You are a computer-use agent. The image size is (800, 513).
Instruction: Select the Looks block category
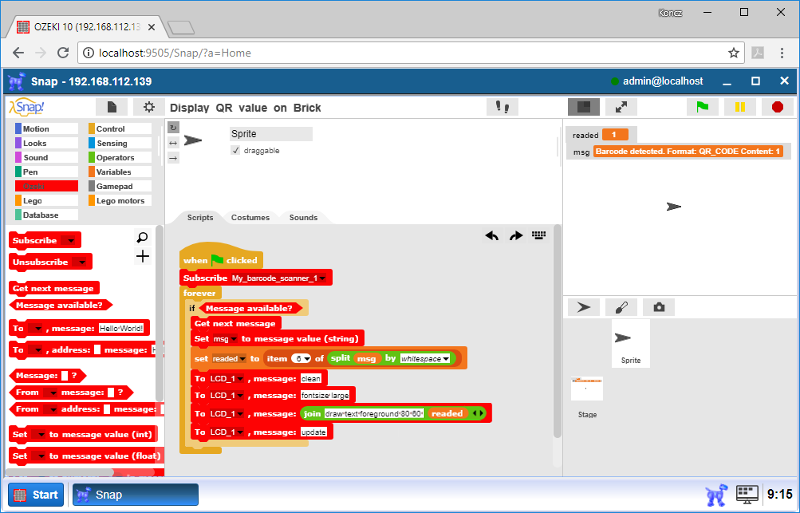pyautogui.click(x=46, y=143)
